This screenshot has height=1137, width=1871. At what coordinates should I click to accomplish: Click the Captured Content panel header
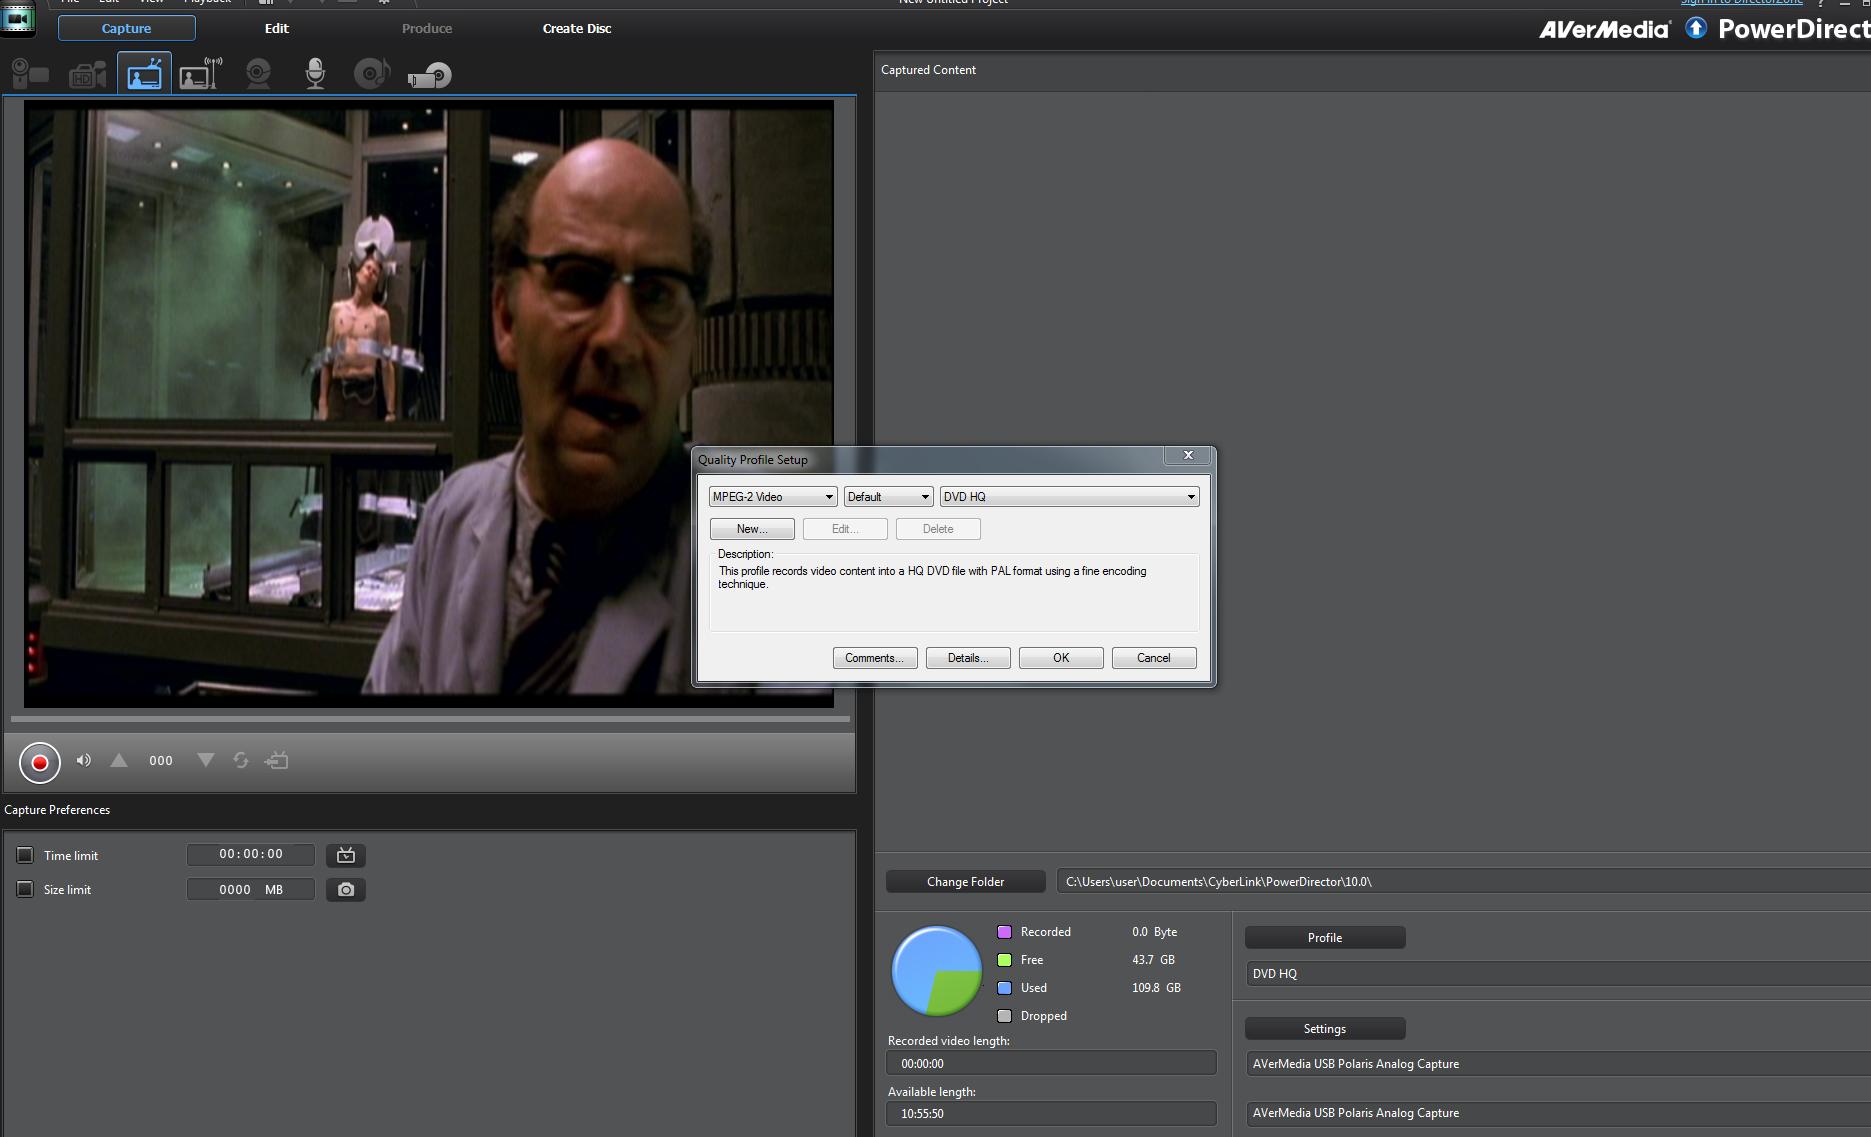tap(928, 70)
